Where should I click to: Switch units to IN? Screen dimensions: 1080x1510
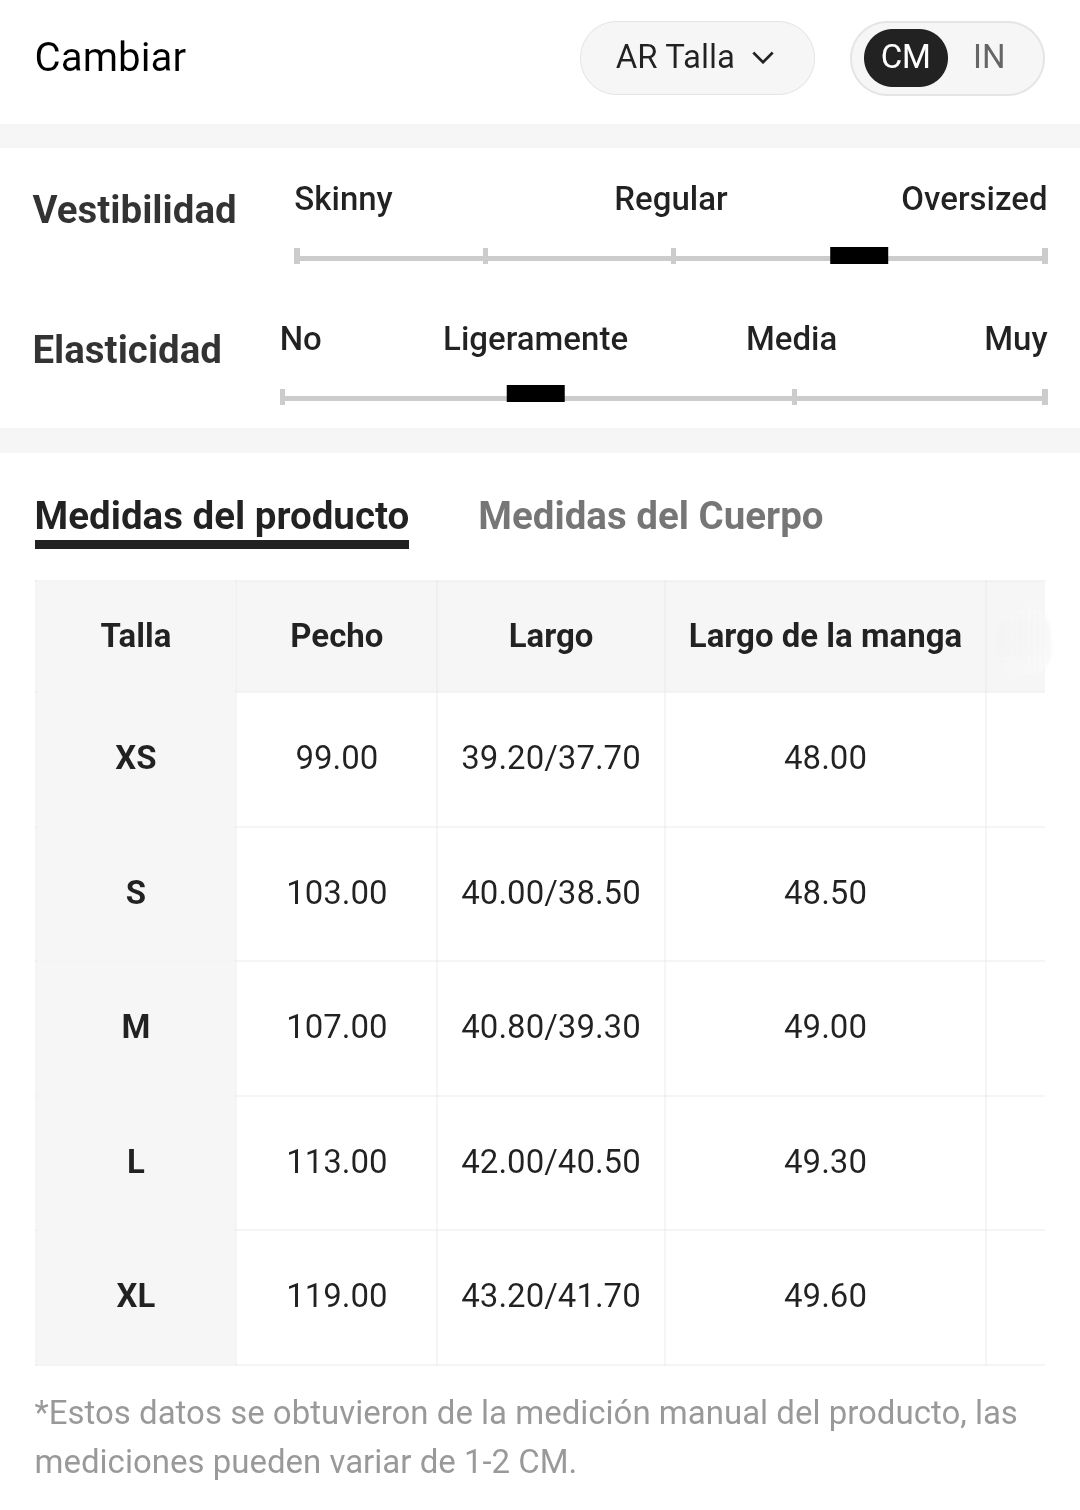tap(989, 58)
